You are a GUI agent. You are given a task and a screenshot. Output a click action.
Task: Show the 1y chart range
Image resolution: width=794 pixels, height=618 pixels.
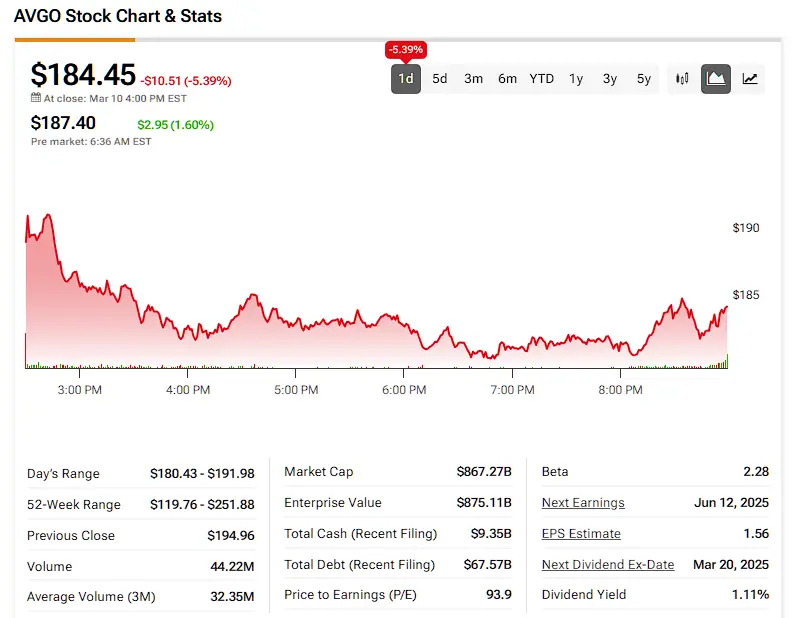click(576, 79)
